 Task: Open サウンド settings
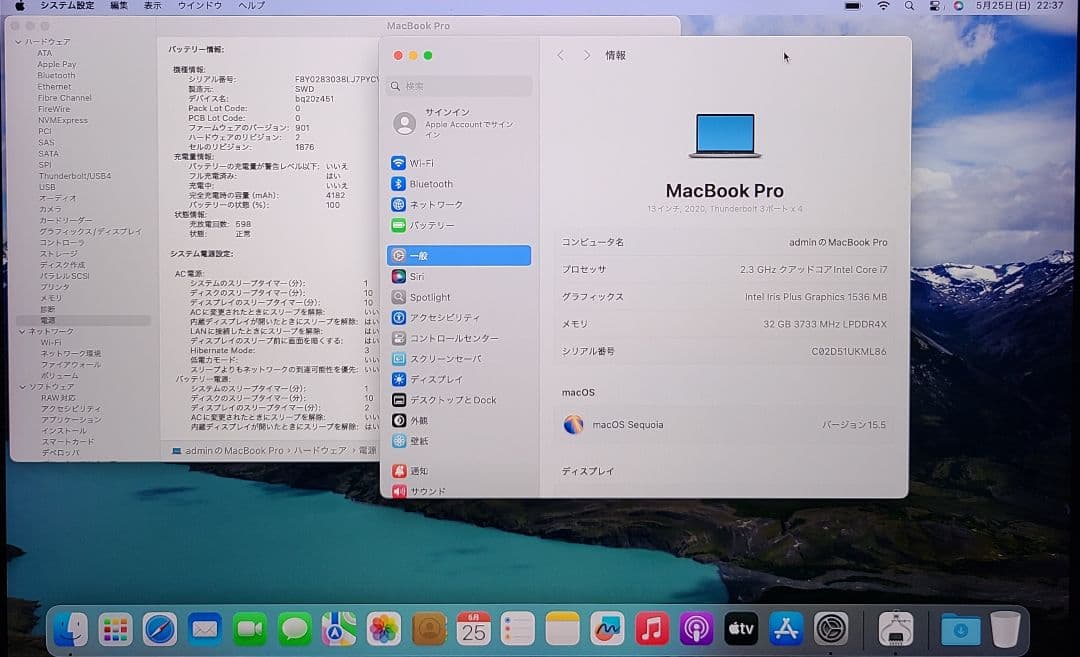459,491
